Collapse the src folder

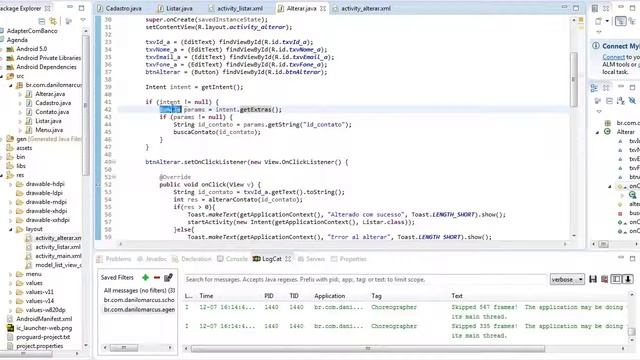coord(2,76)
